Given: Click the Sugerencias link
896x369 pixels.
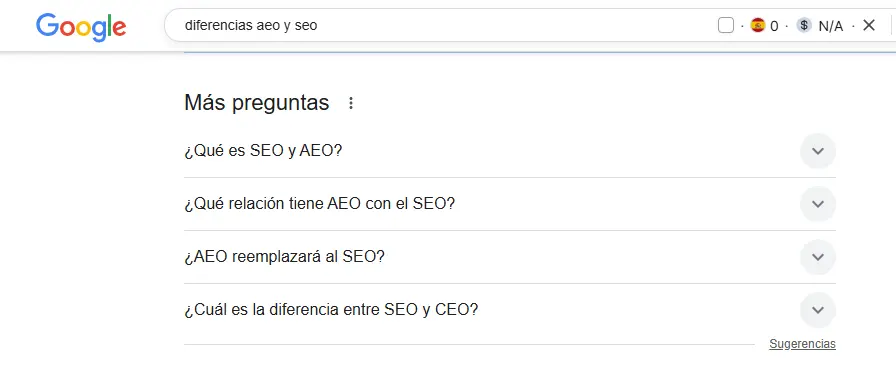Looking at the screenshot, I should (x=802, y=344).
